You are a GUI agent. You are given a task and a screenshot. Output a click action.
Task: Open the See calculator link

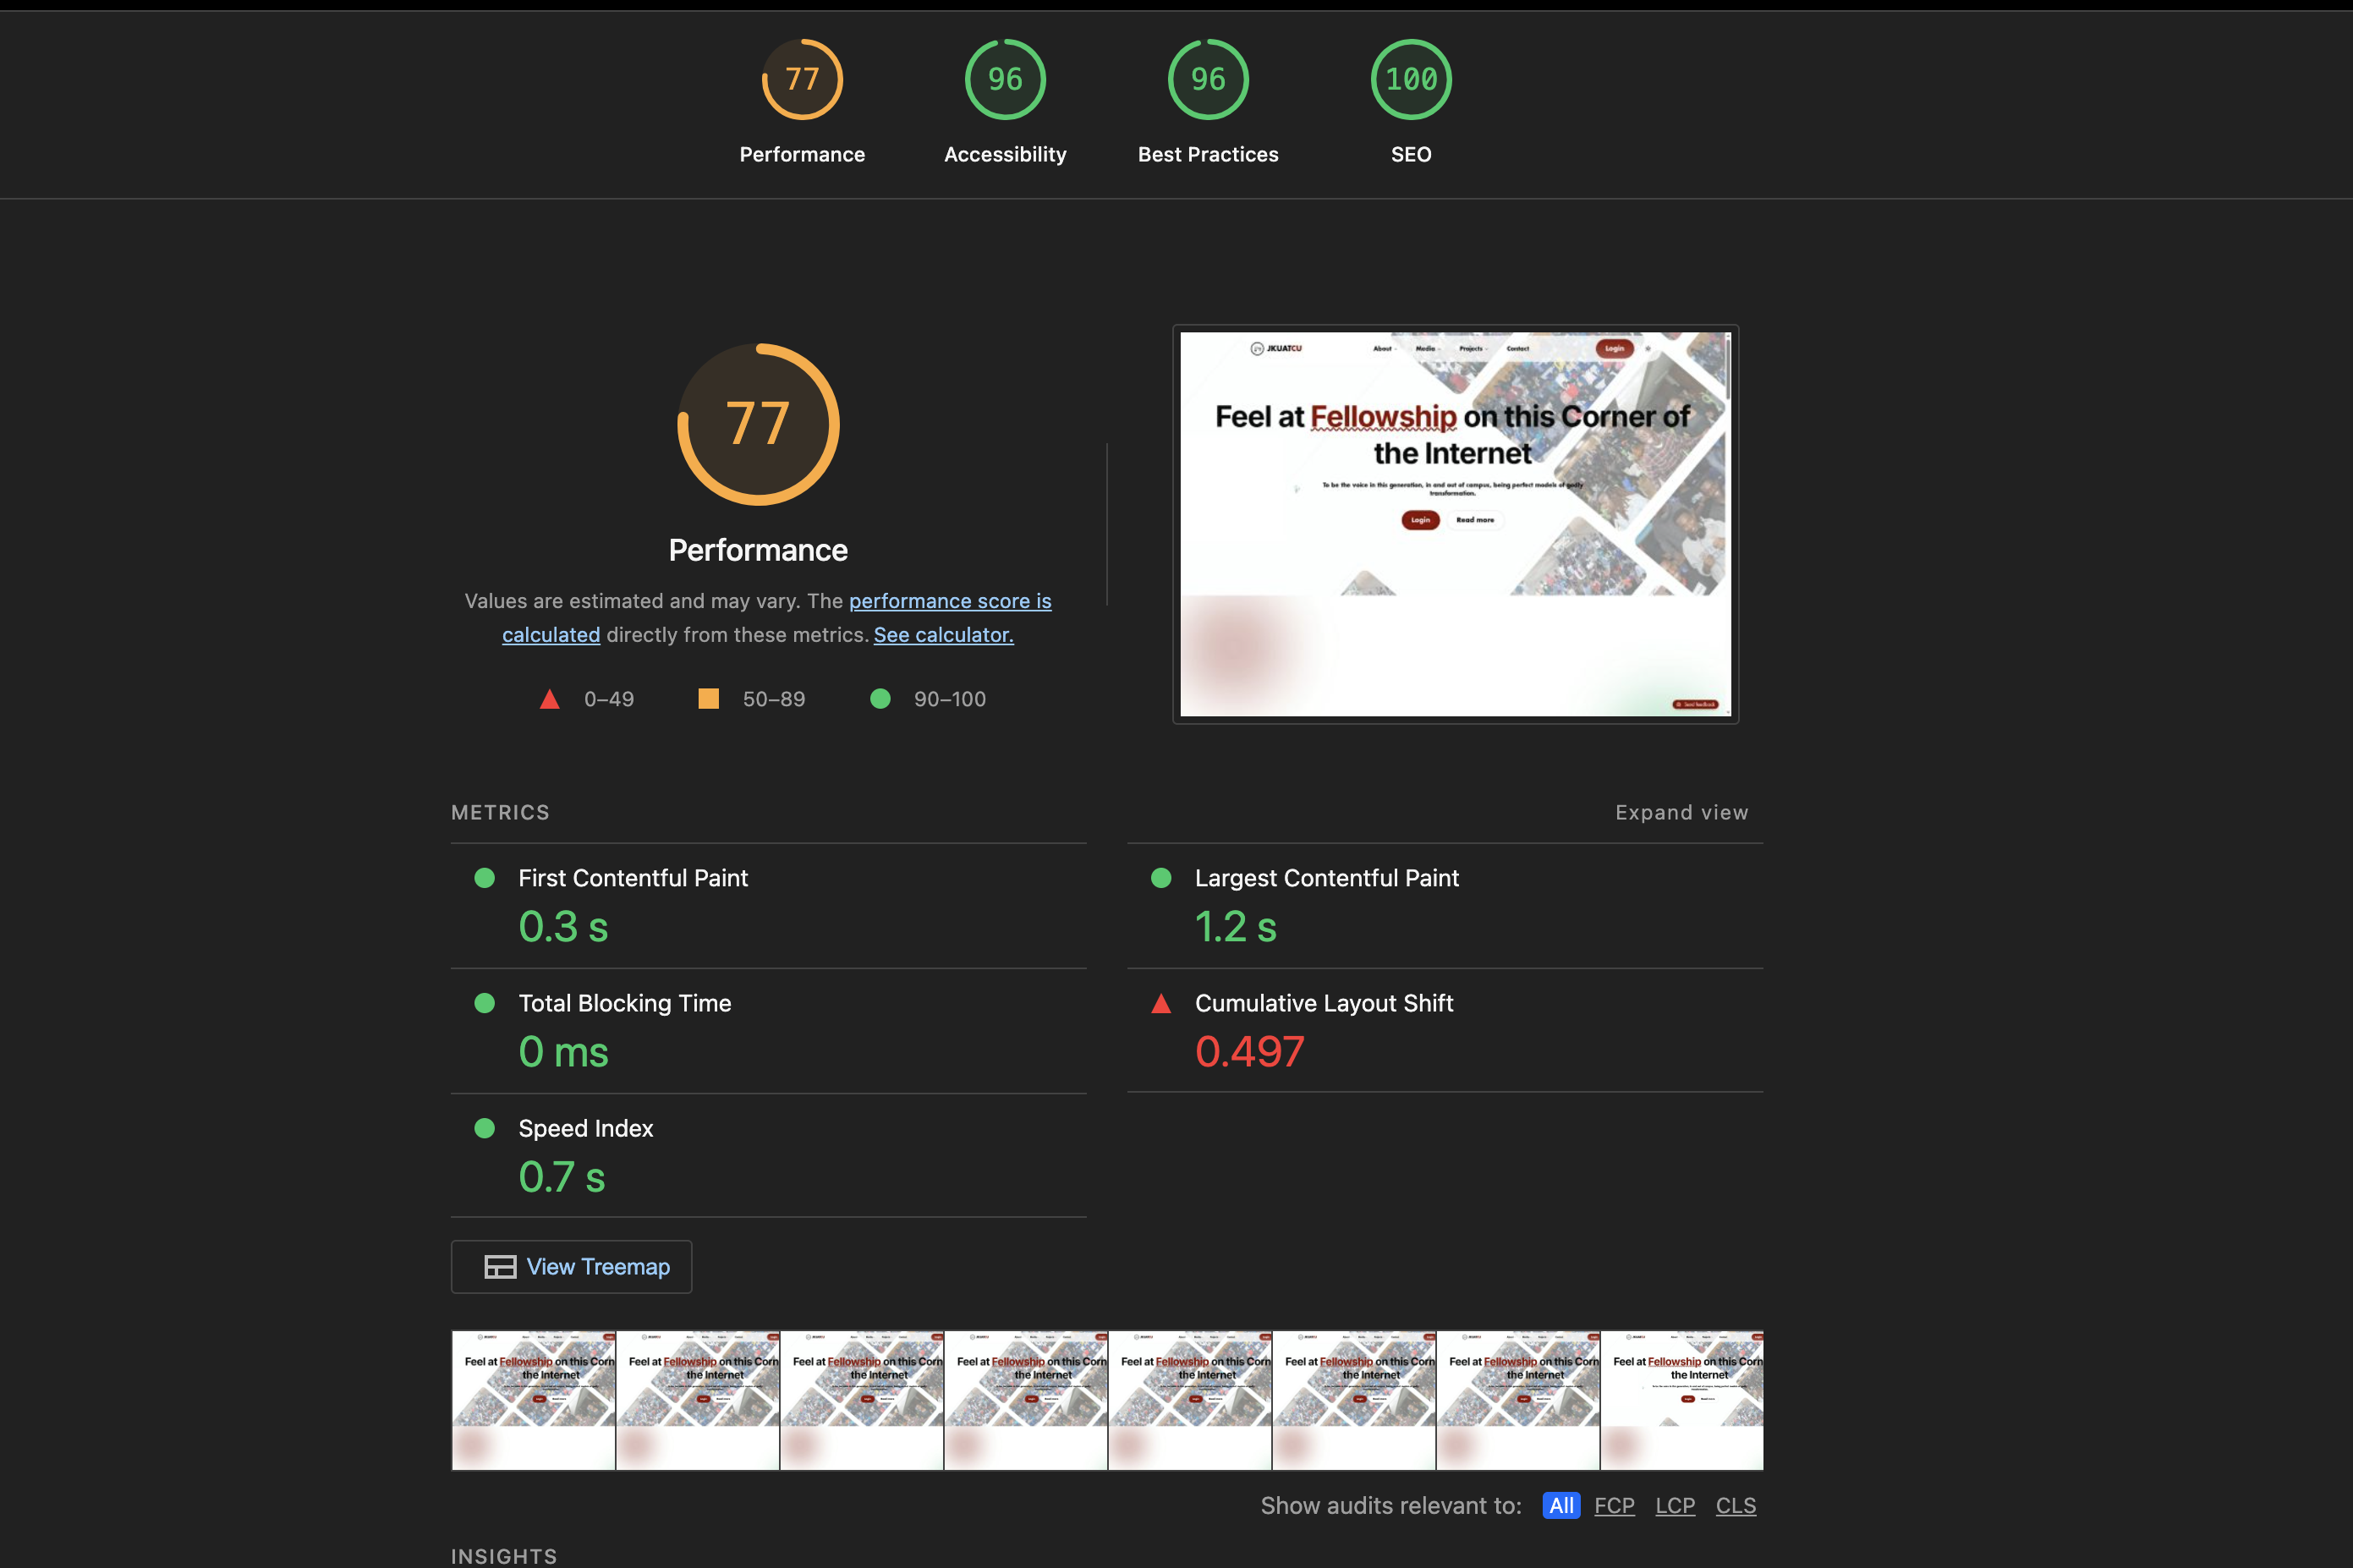point(943,635)
